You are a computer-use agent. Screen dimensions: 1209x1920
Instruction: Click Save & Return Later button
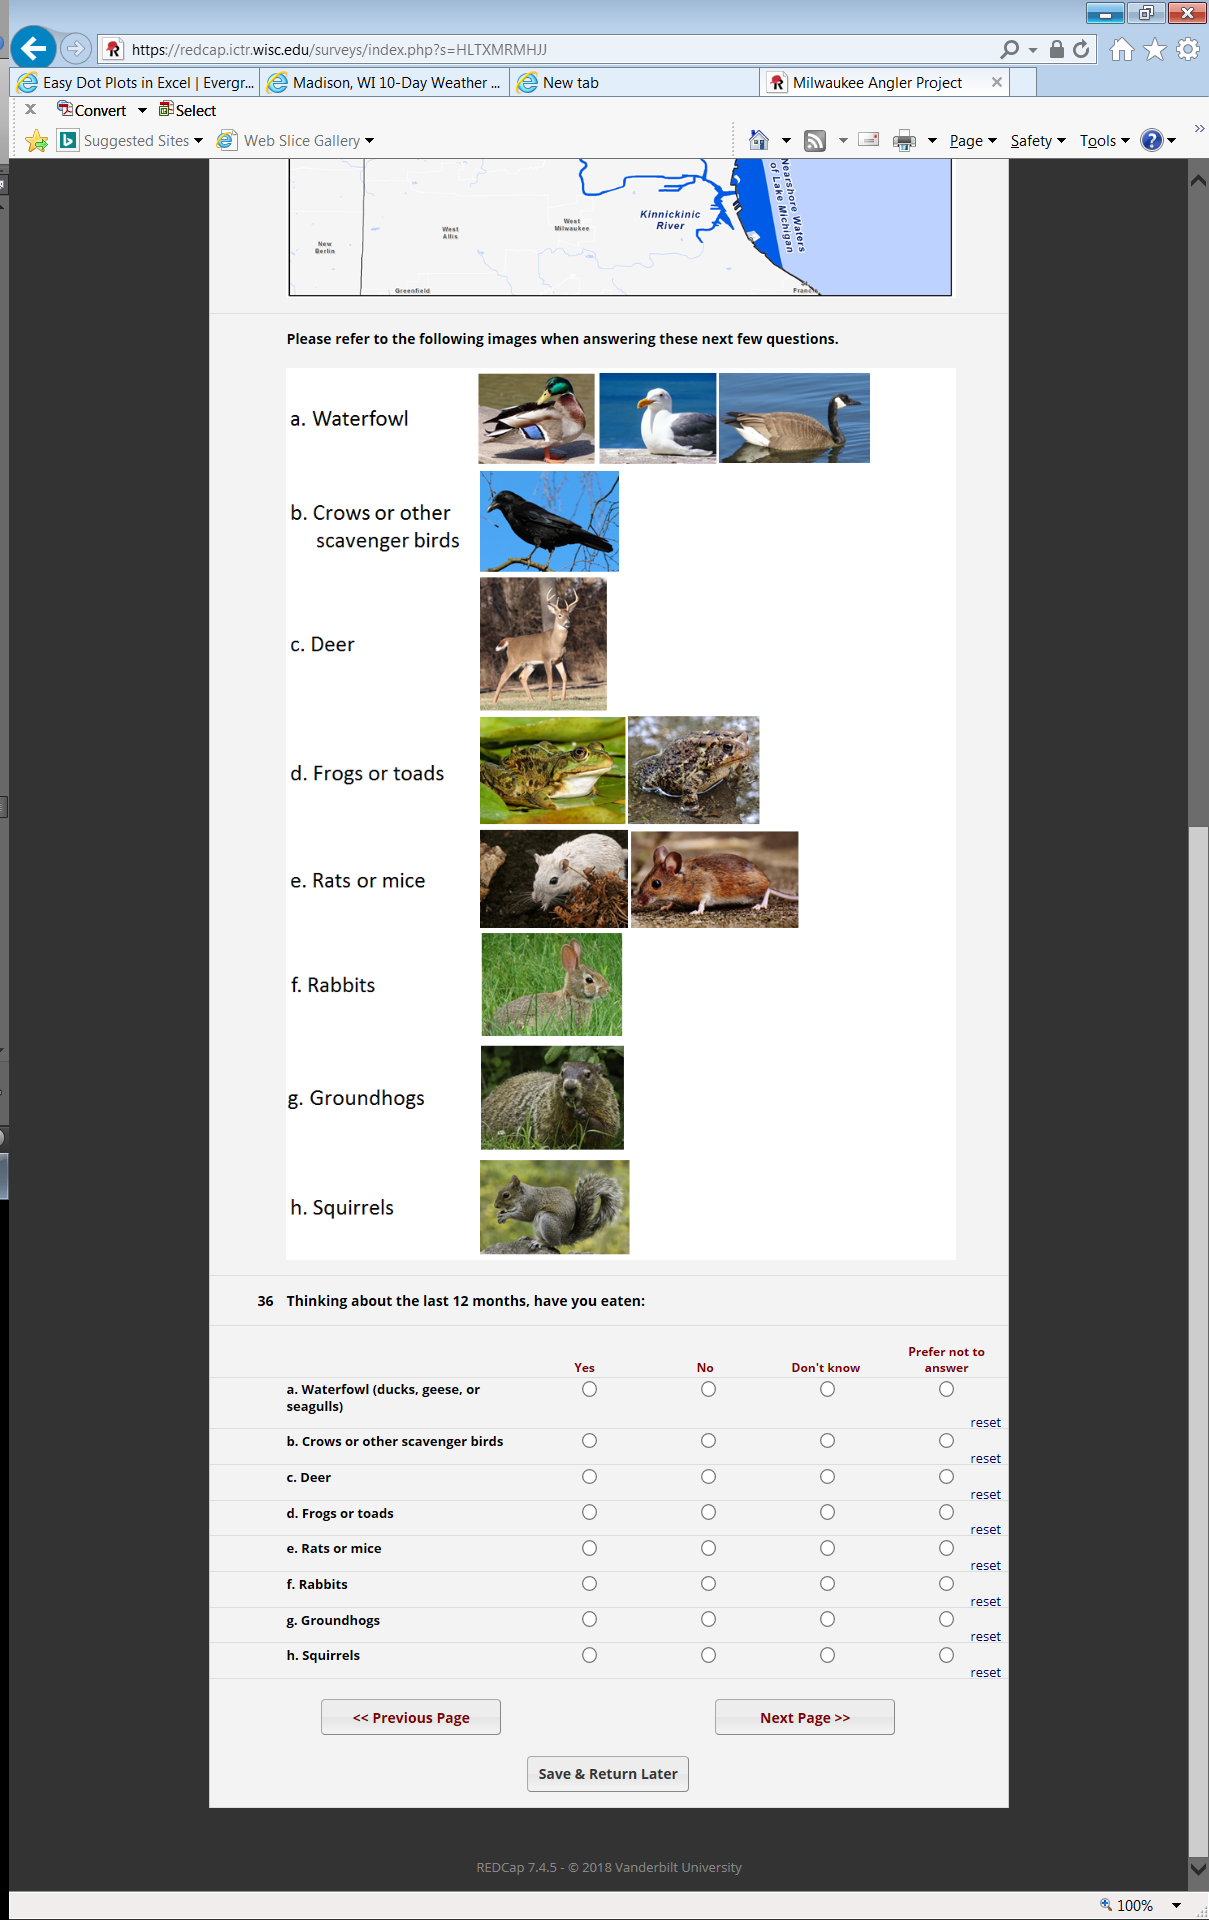tap(608, 1773)
